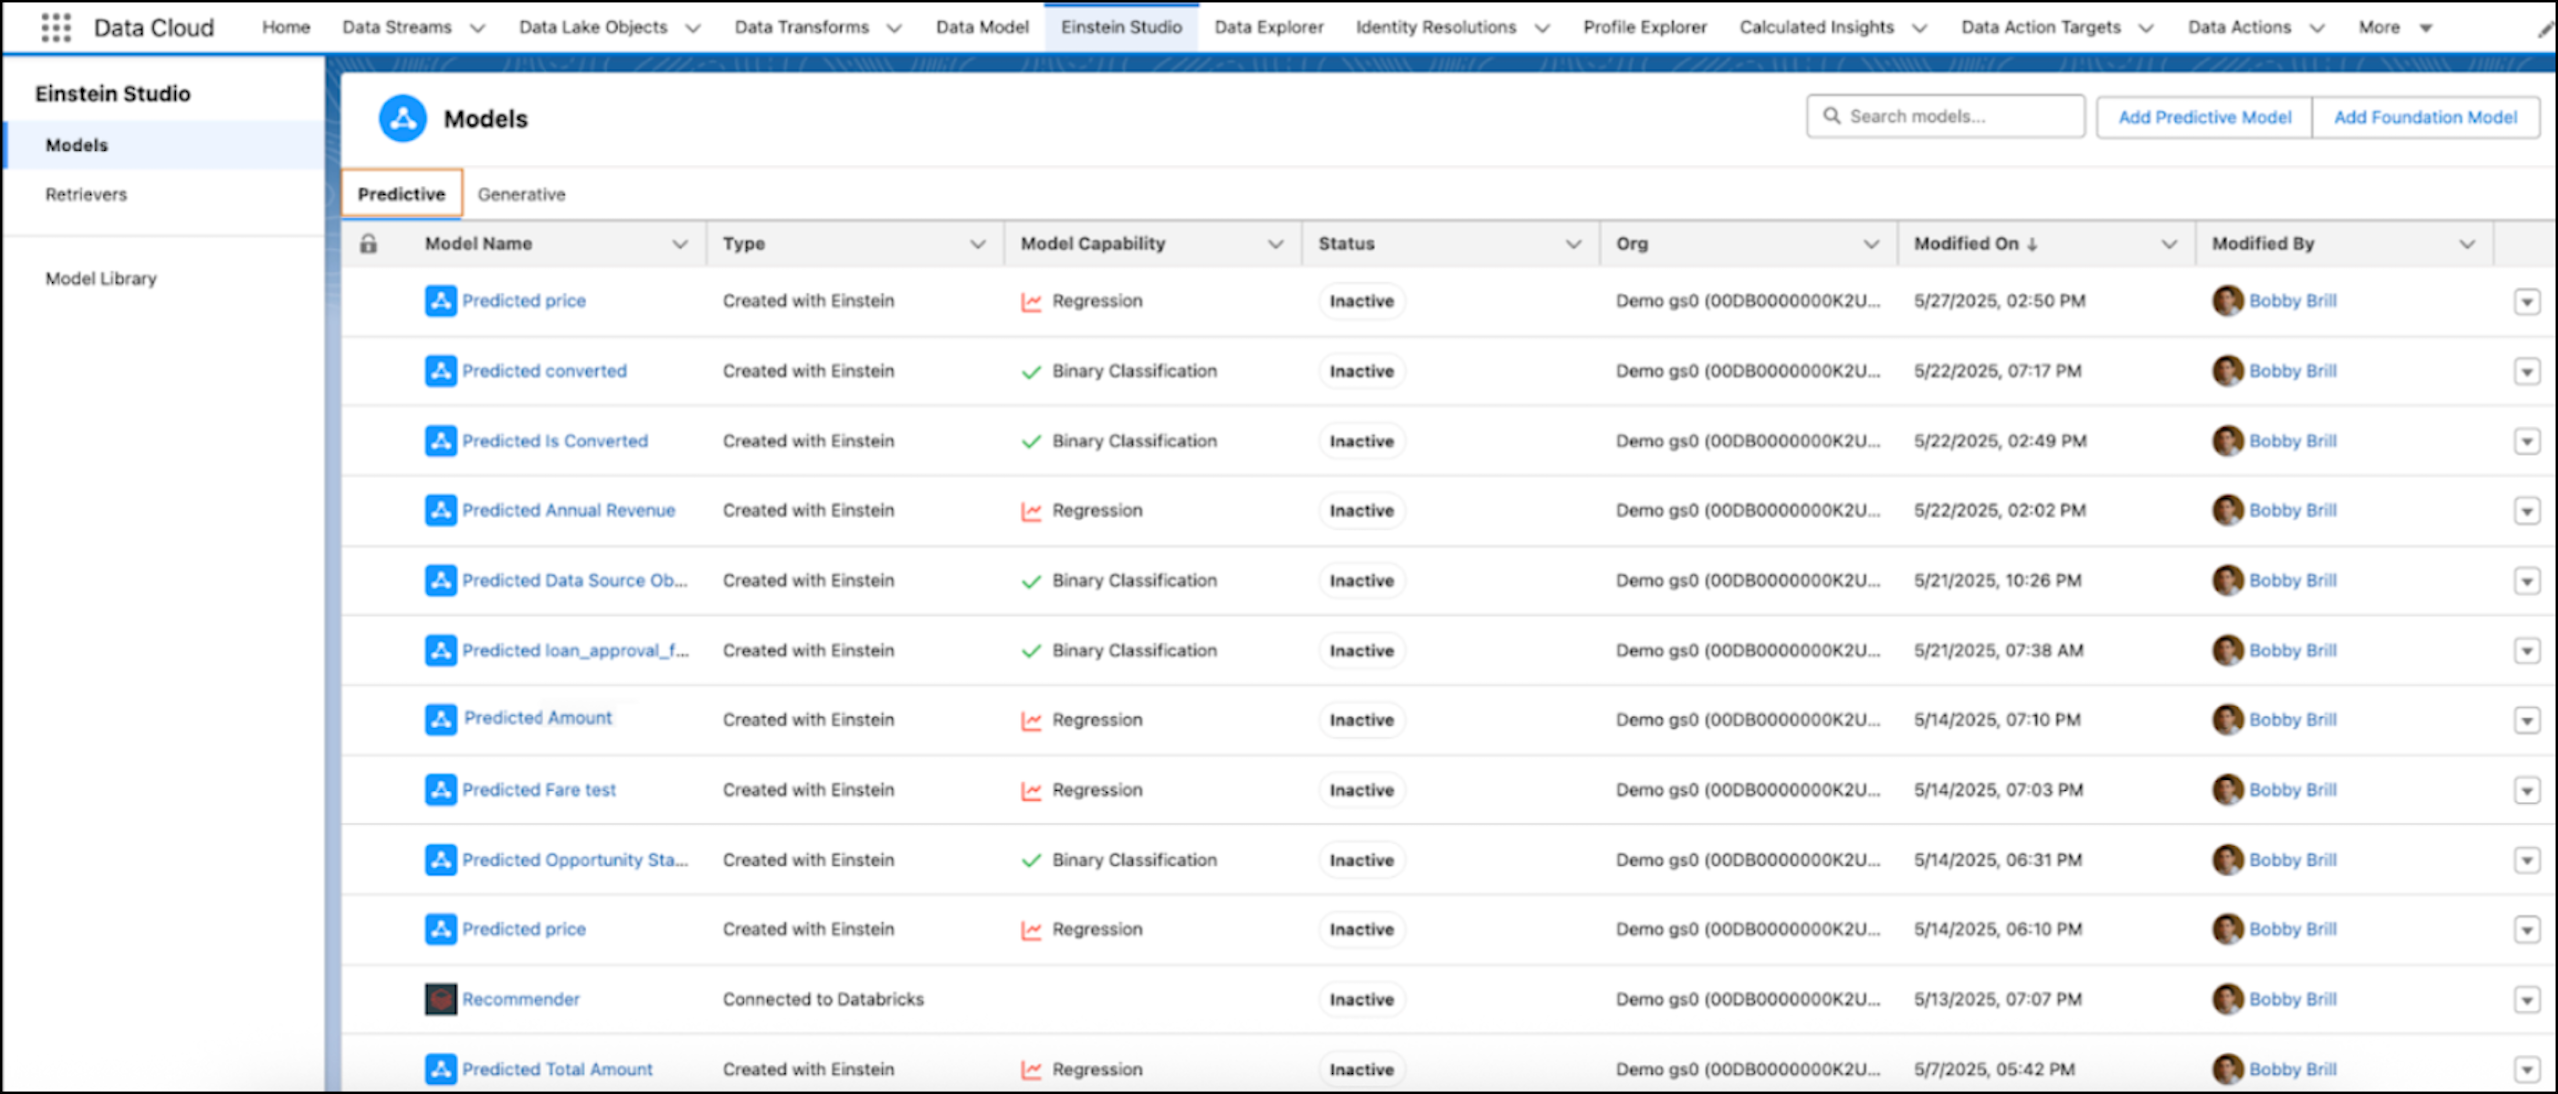This screenshot has height=1094, width=2558.
Task: Click Bobby Brill's avatar in Predicted Amount row
Action: point(2227,719)
